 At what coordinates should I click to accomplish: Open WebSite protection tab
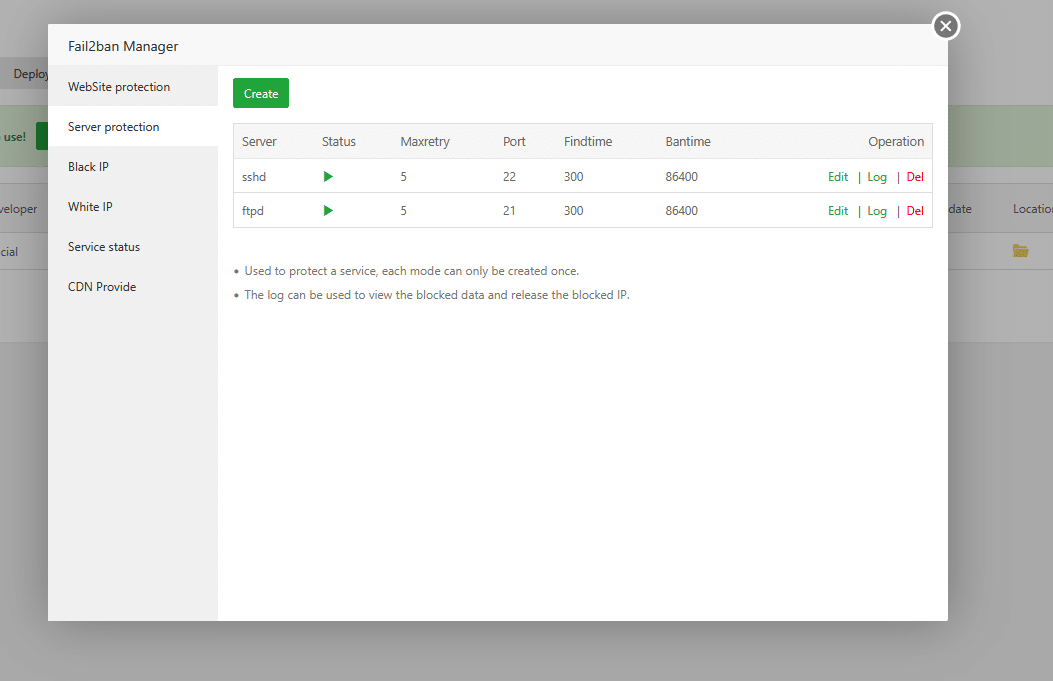click(x=133, y=87)
